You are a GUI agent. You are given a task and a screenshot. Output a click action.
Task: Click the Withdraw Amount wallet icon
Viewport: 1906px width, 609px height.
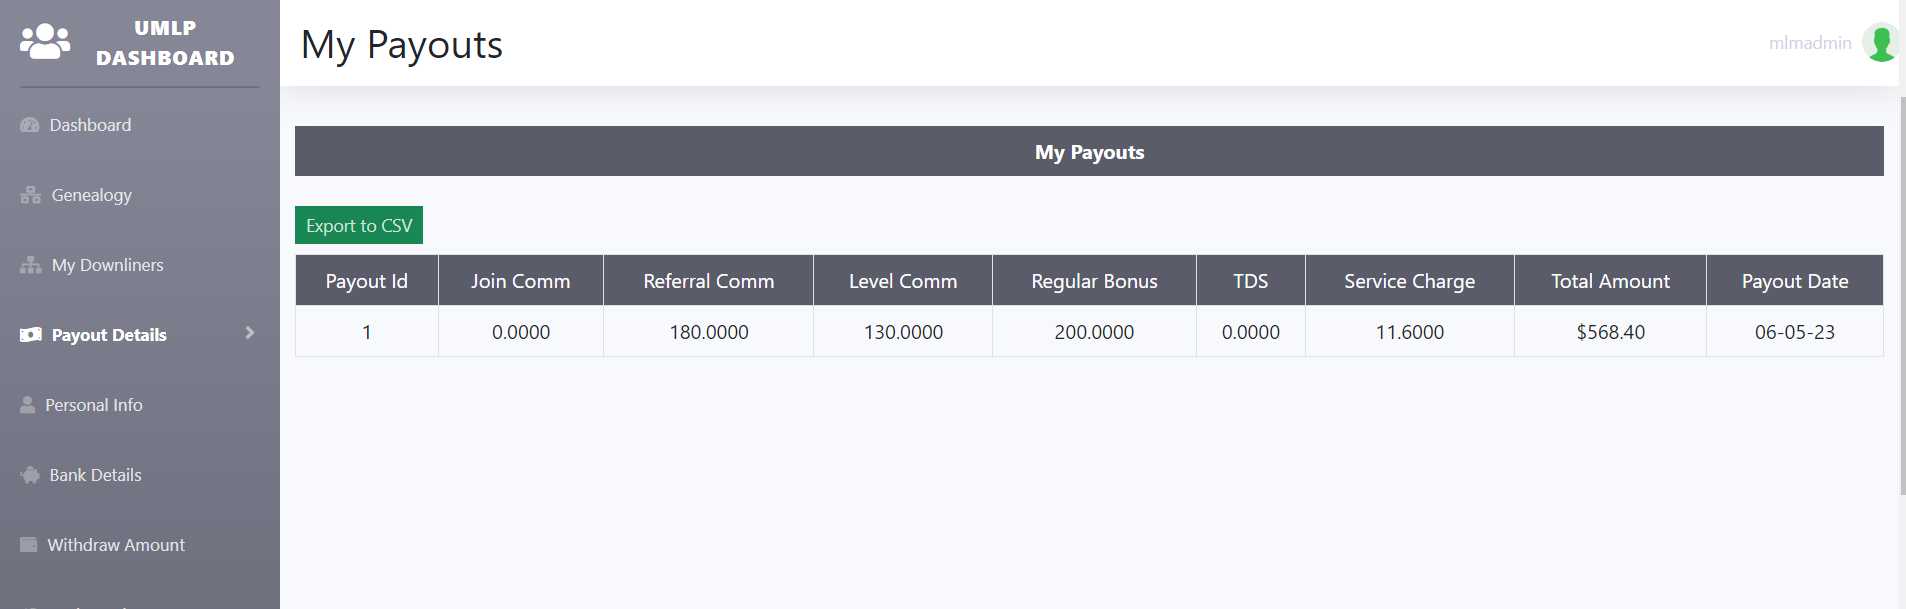tap(29, 545)
